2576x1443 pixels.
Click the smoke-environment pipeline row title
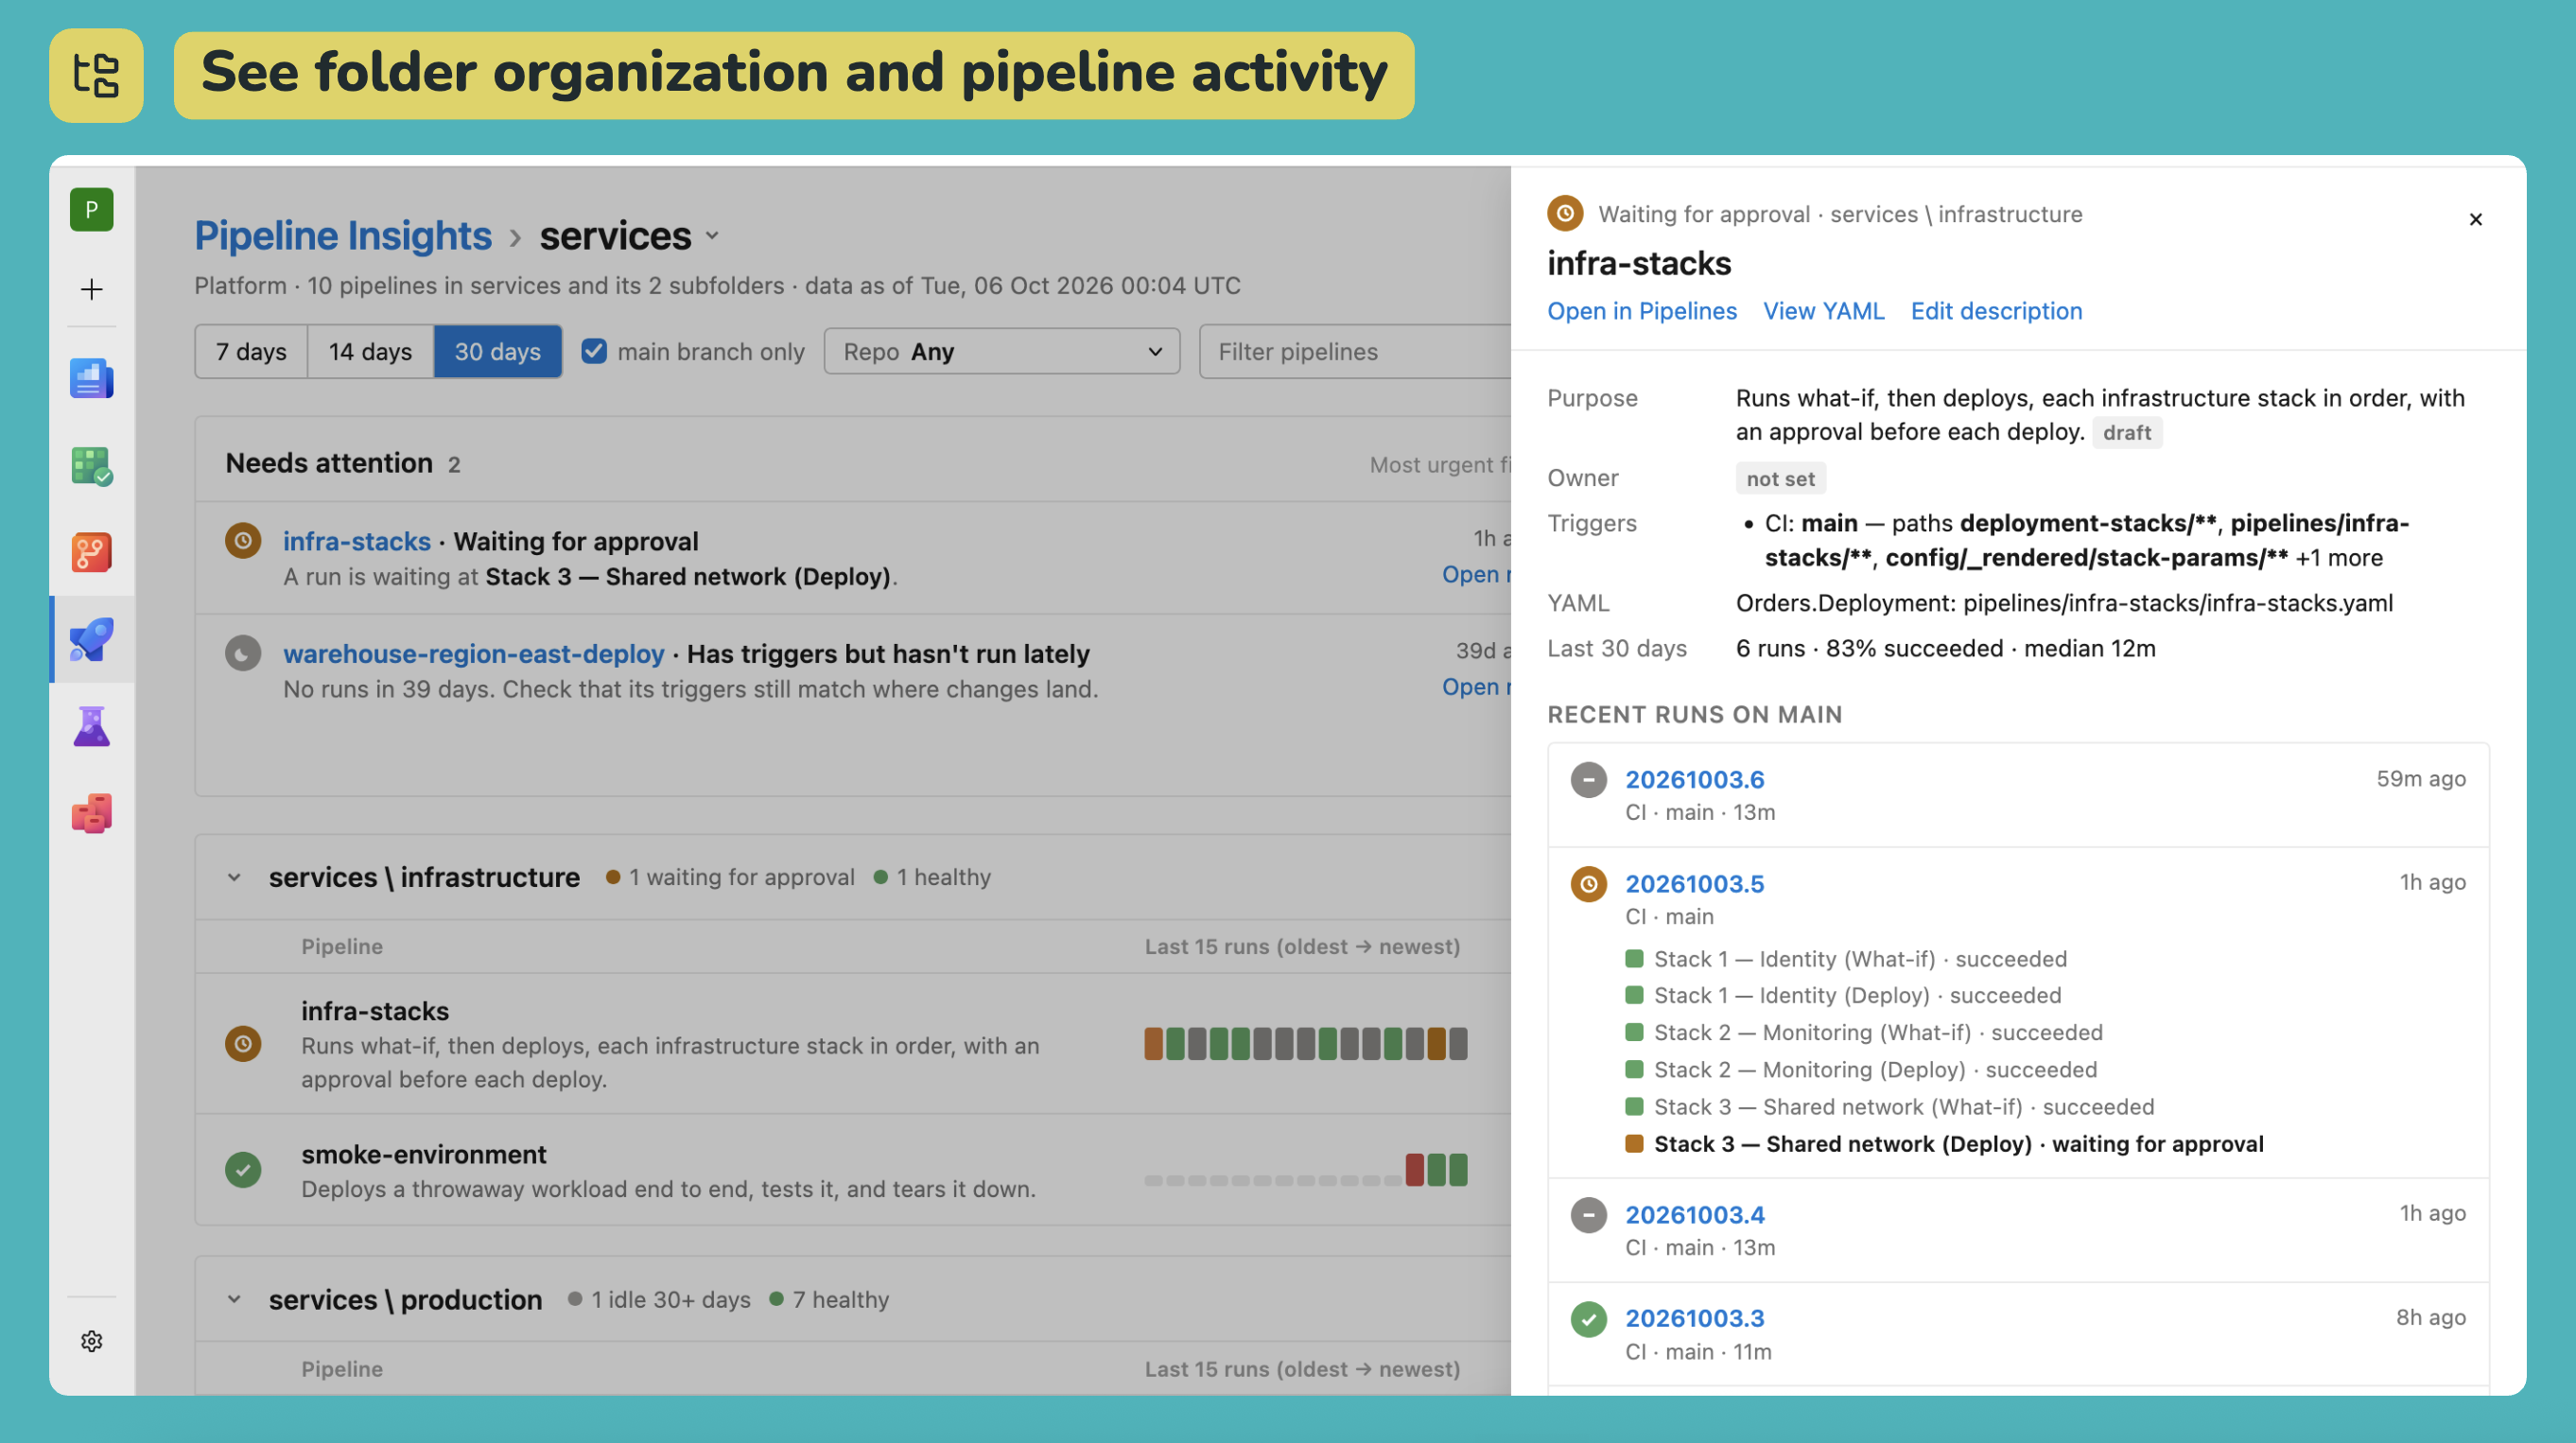[424, 1154]
